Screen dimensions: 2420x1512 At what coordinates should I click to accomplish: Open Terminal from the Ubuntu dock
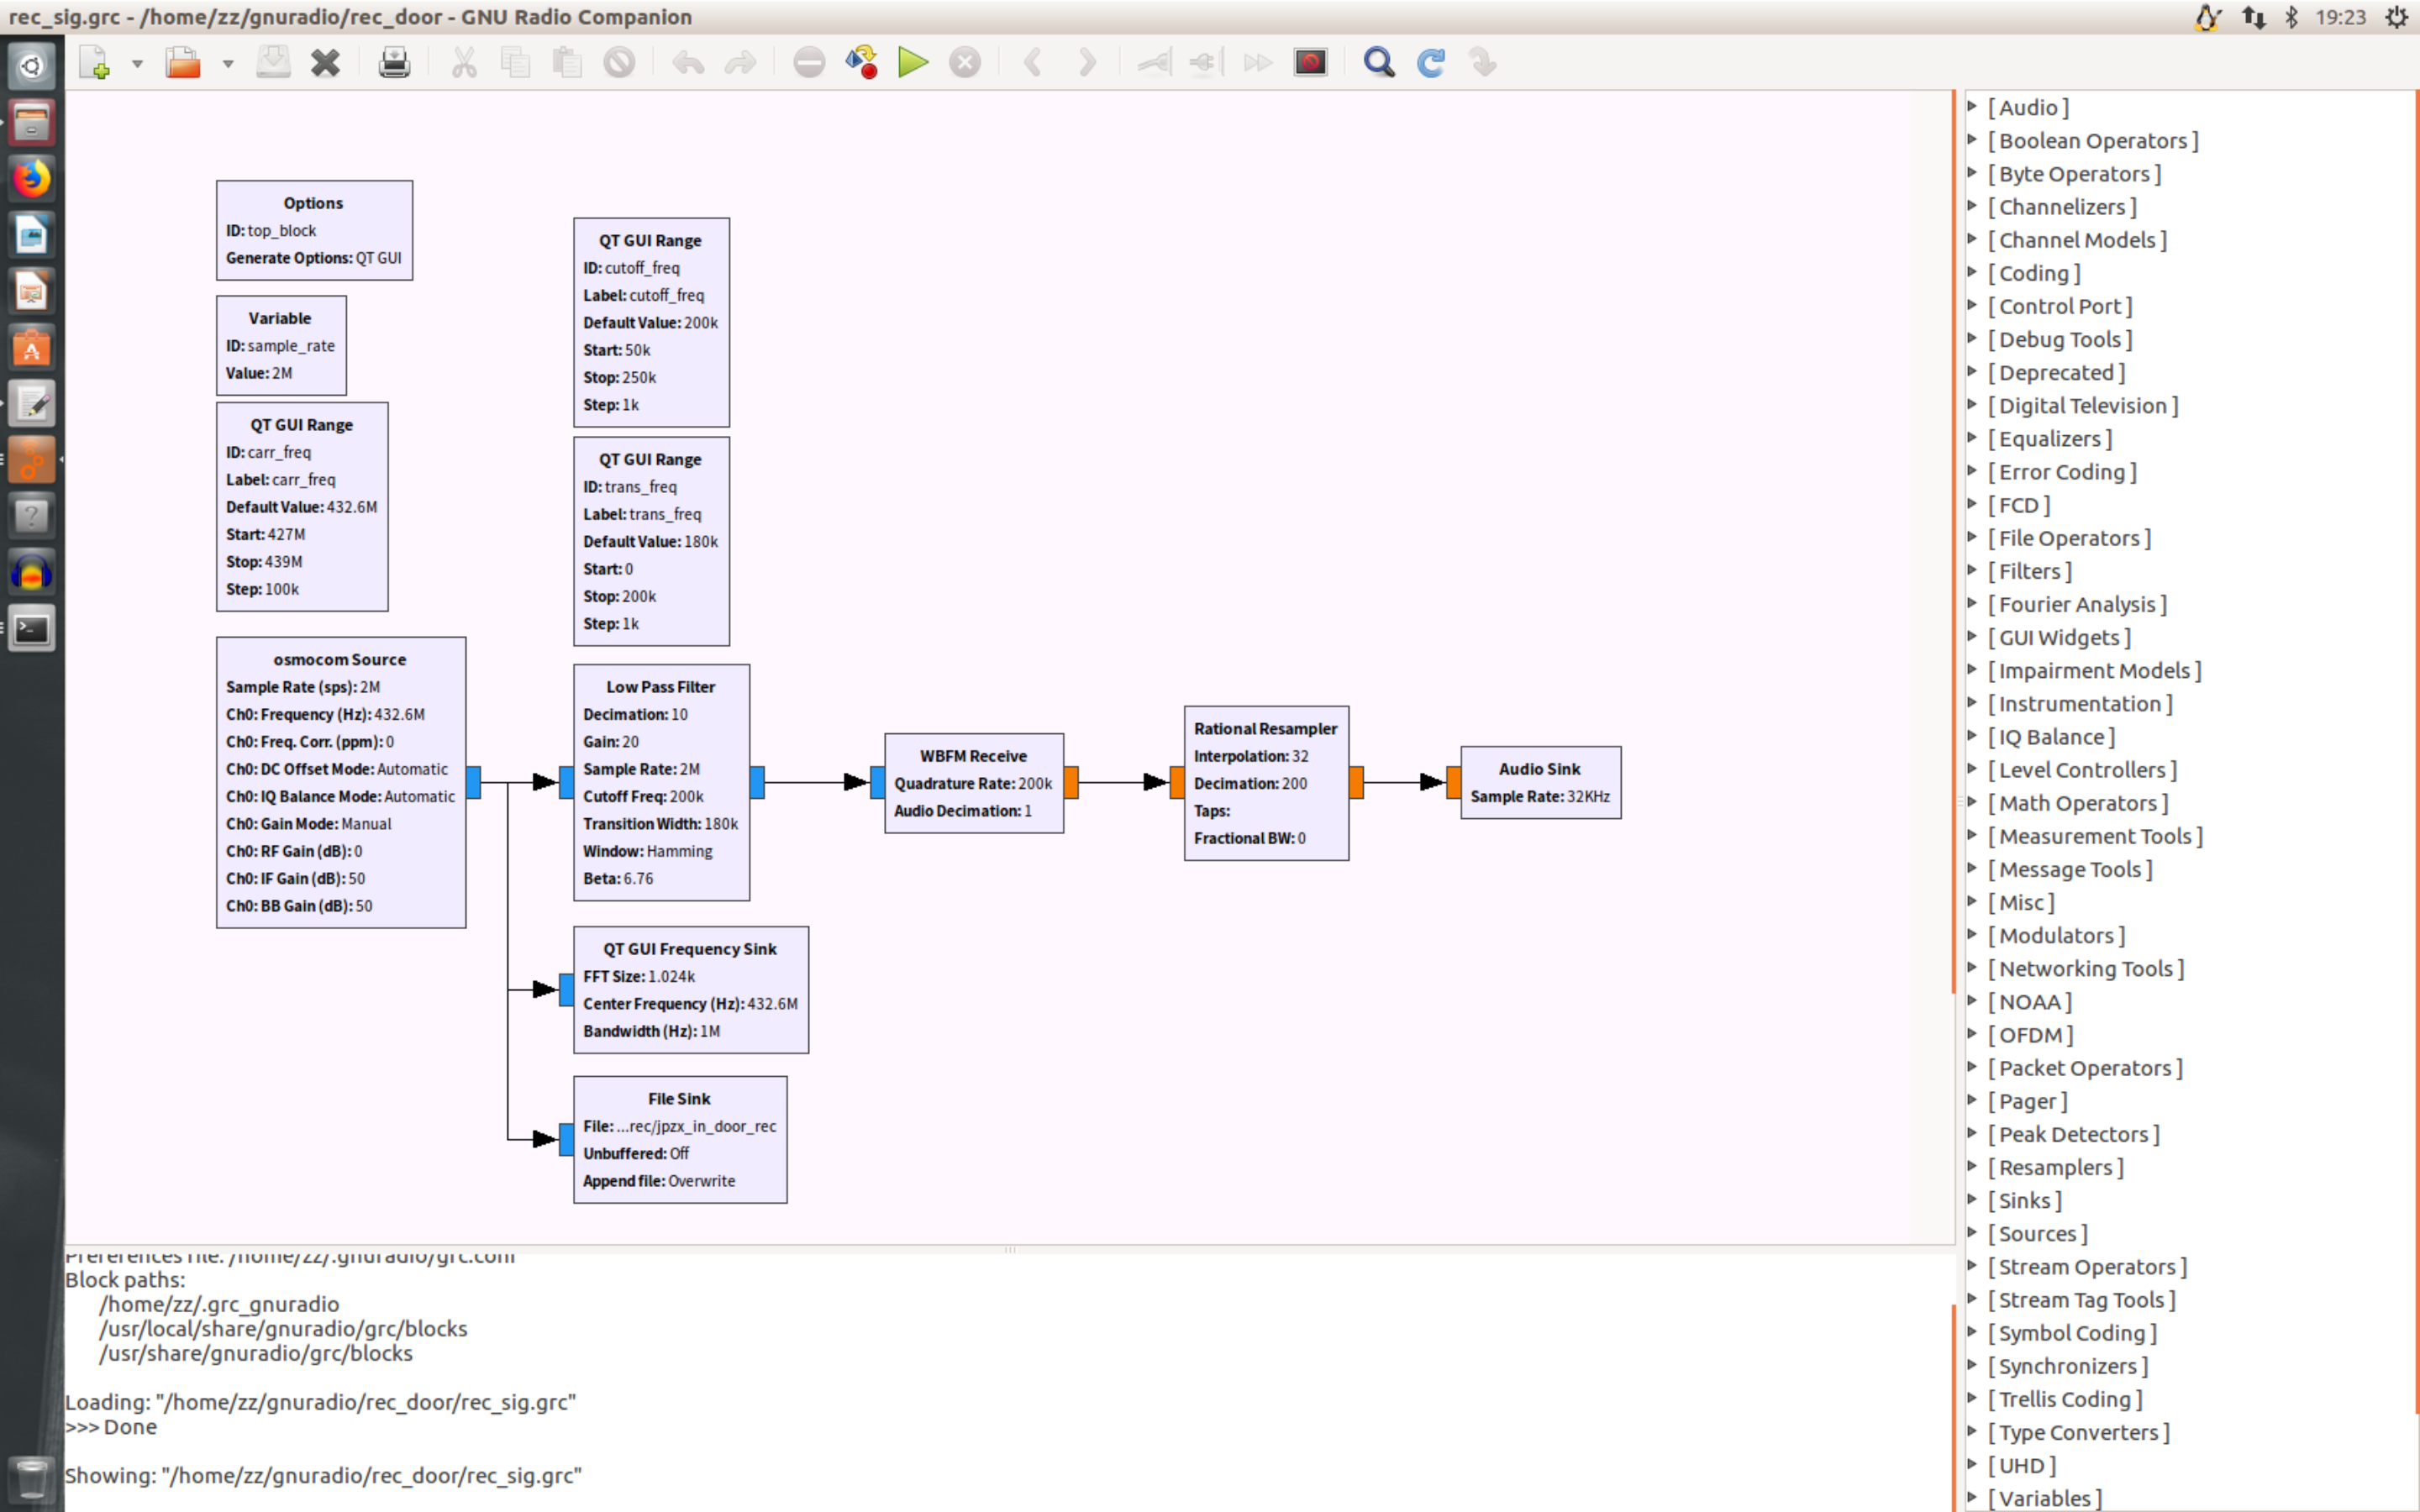[31, 629]
